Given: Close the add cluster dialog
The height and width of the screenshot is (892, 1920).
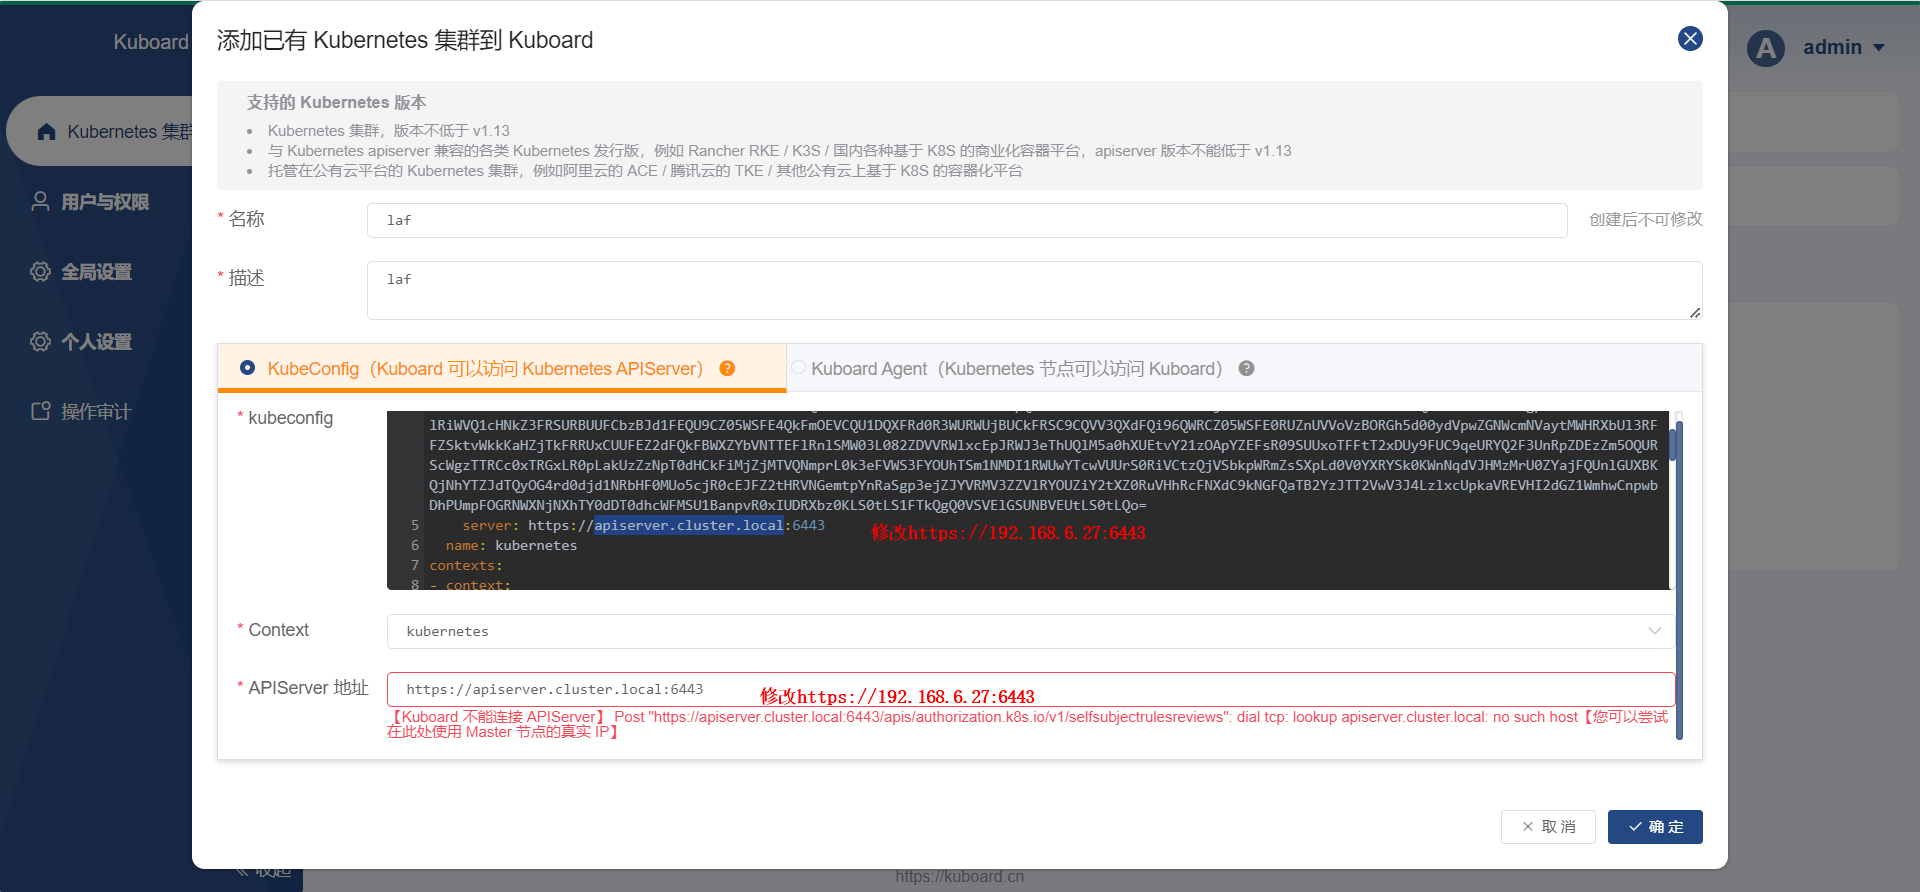Looking at the screenshot, I should pos(1690,39).
